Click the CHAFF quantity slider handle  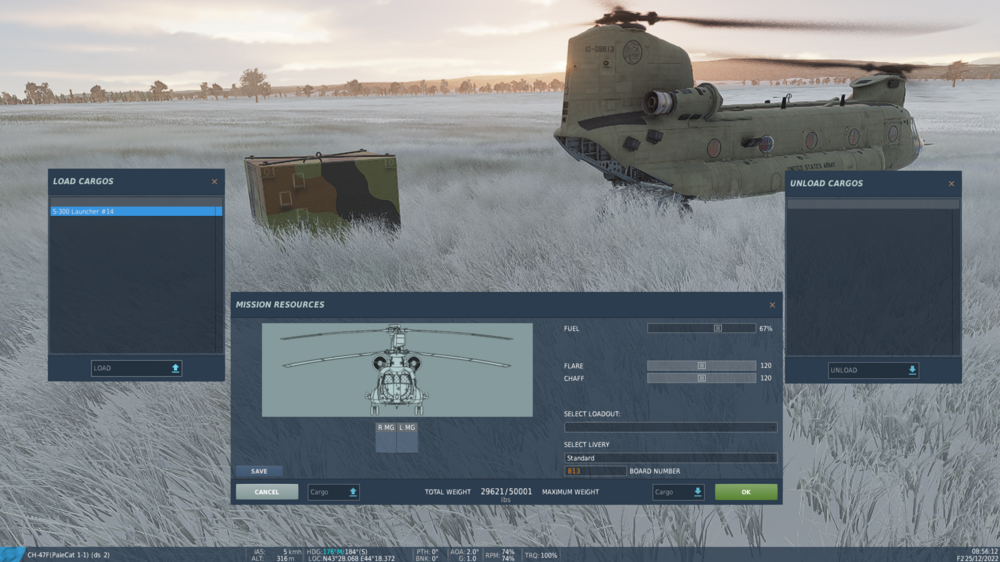(x=702, y=378)
